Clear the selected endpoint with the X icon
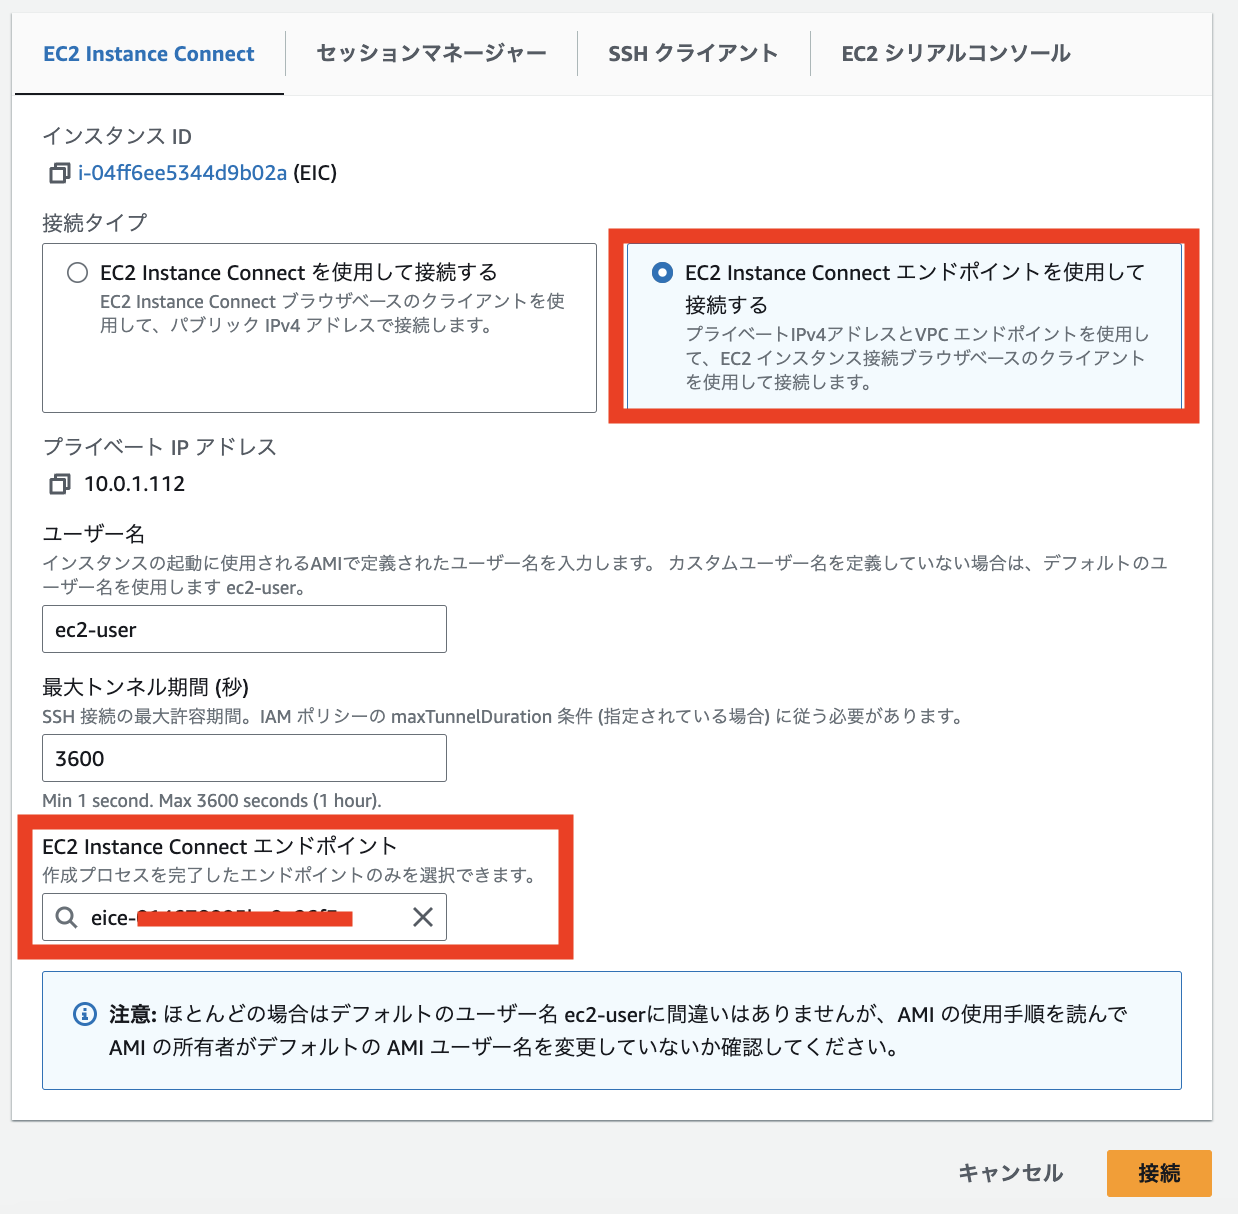This screenshot has height=1214, width=1238. (422, 917)
